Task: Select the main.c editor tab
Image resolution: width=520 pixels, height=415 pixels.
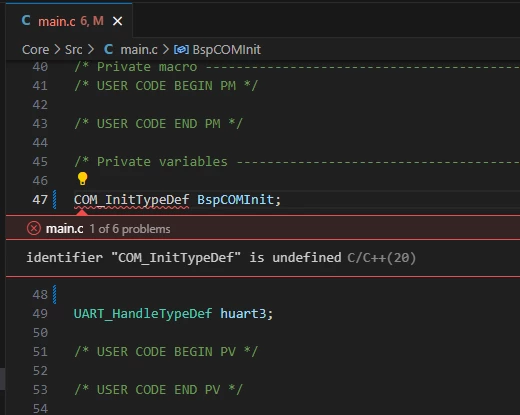Action: click(x=69, y=21)
